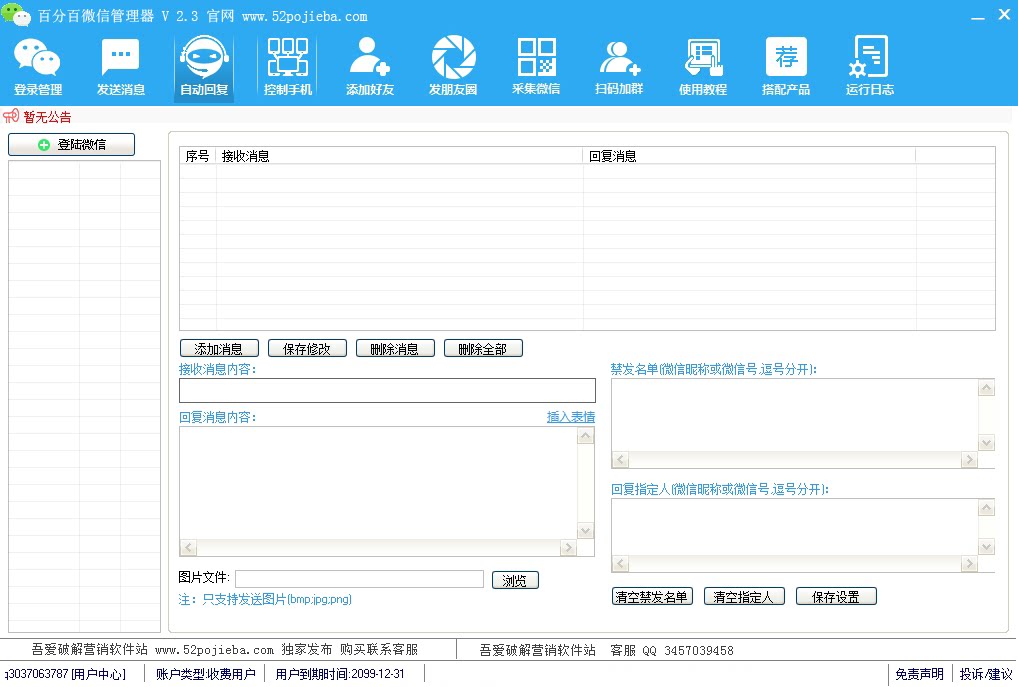Click 投诉/建议 in status bar
The height and width of the screenshot is (687, 1018).
point(986,674)
